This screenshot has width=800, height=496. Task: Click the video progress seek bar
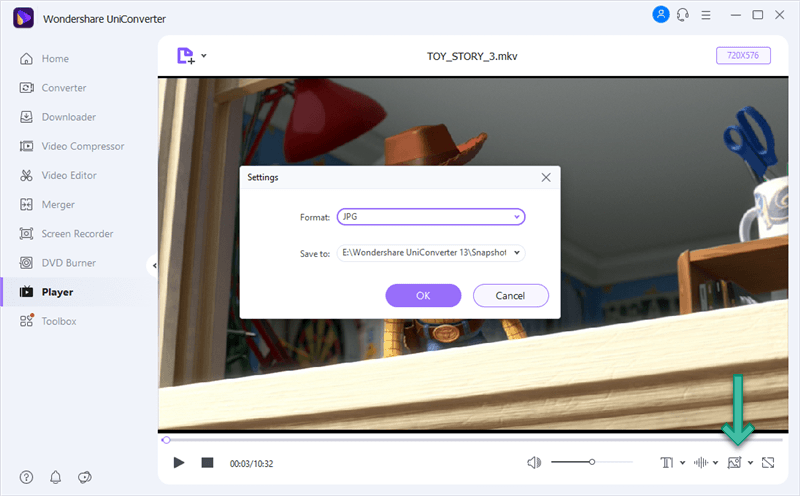coord(472,440)
